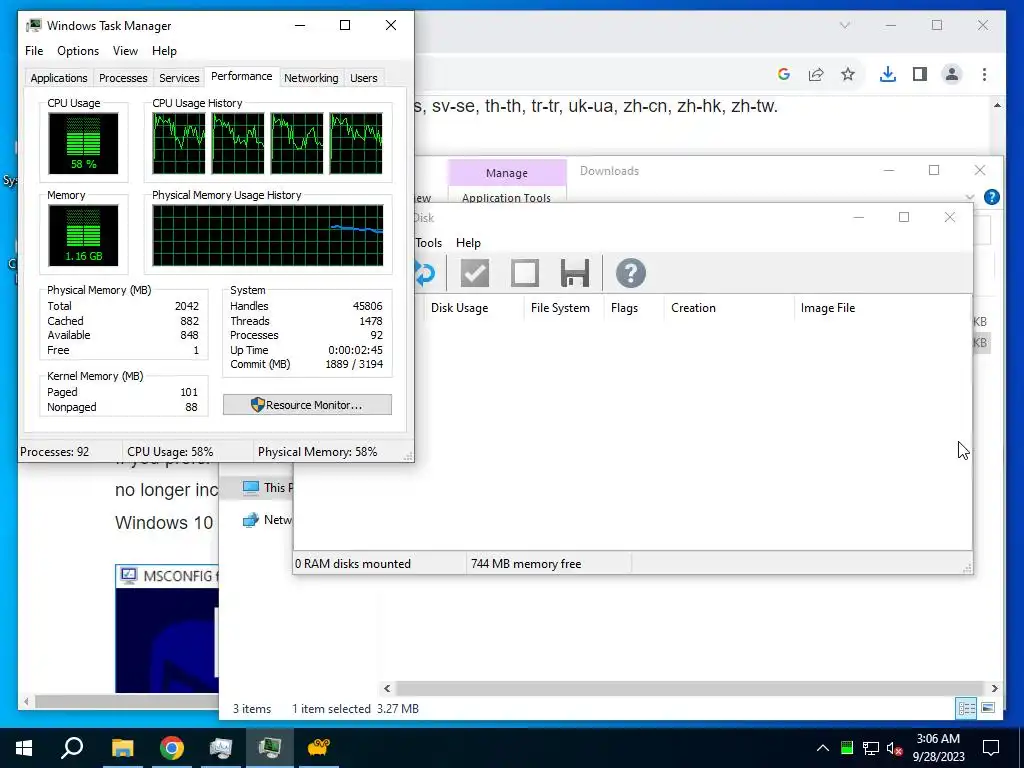Image resolution: width=1024 pixels, height=768 pixels.
Task: Switch to the Processes tab
Action: click(x=123, y=78)
